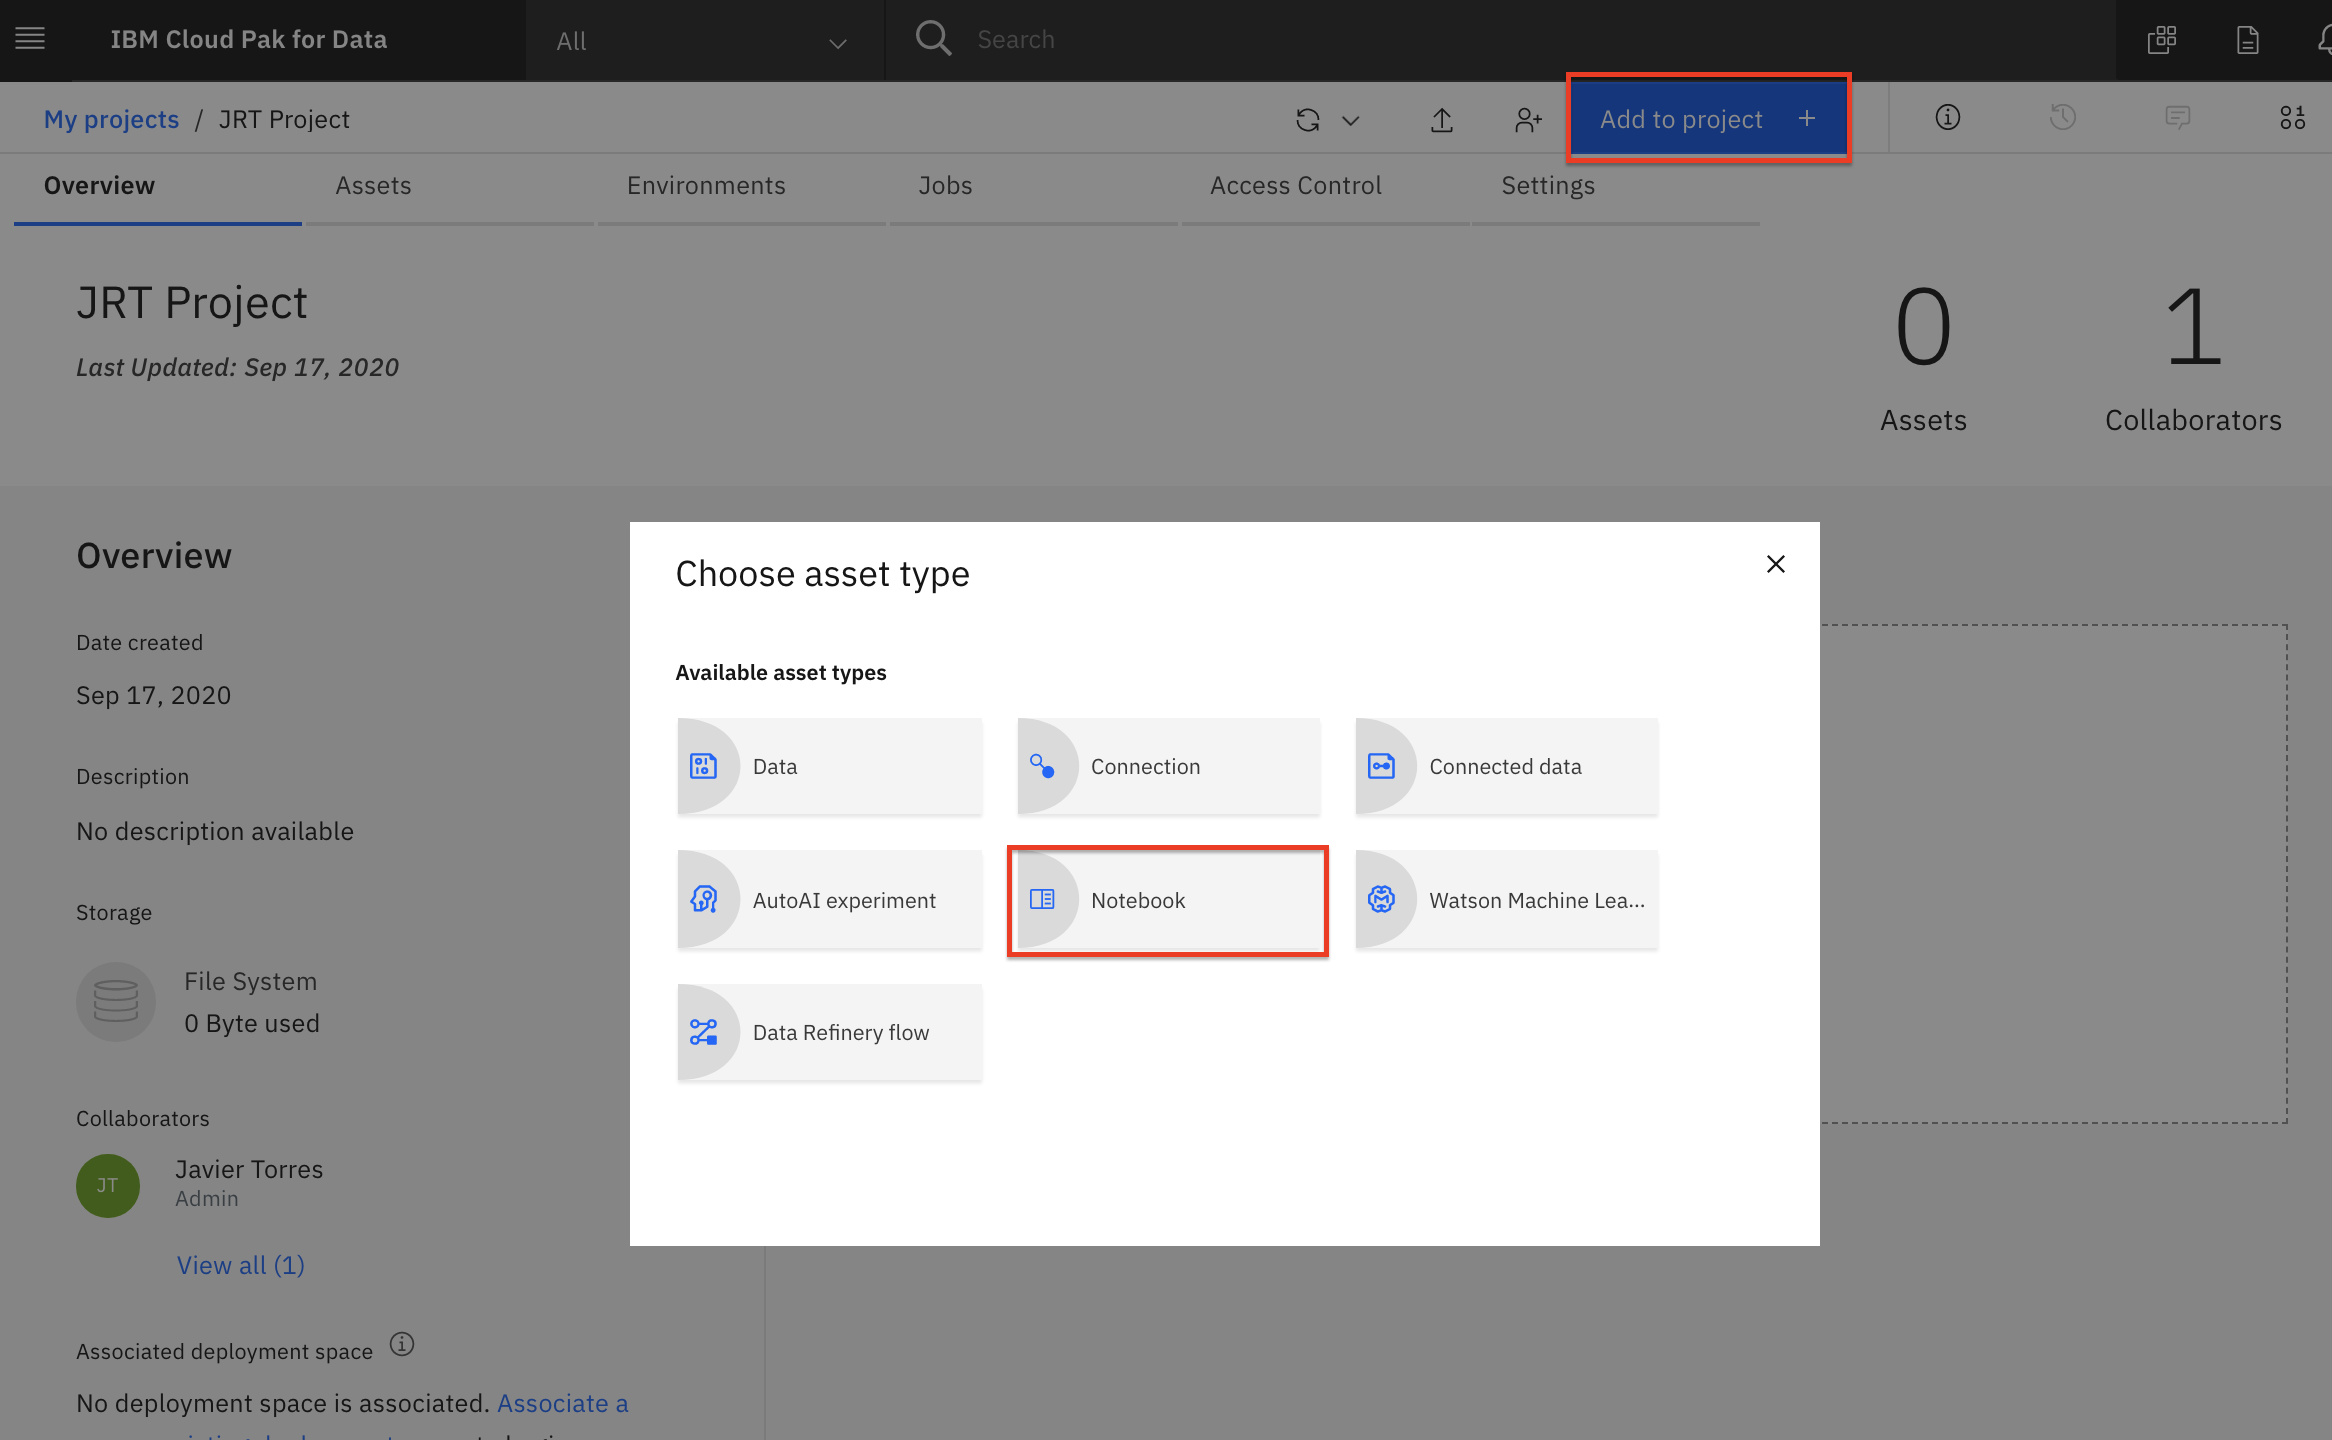The image size is (2332, 1440).
Task: Click the Javier Torres collaborator name
Action: pyautogui.click(x=249, y=1169)
